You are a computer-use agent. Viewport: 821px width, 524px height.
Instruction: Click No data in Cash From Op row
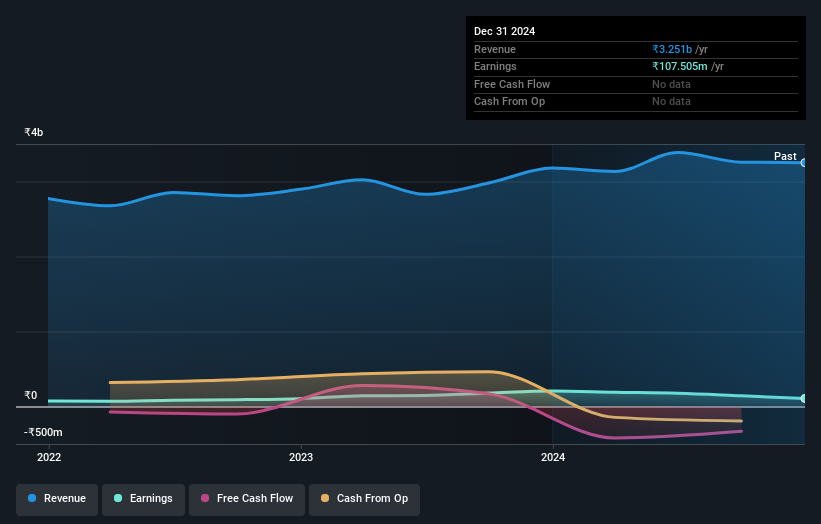tap(671, 102)
